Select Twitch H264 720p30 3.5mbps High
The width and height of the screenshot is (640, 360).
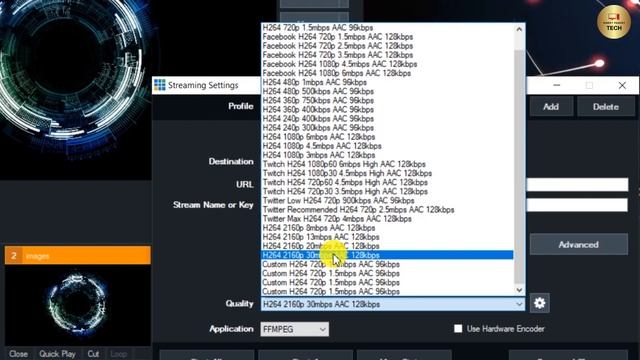[x=387, y=191]
